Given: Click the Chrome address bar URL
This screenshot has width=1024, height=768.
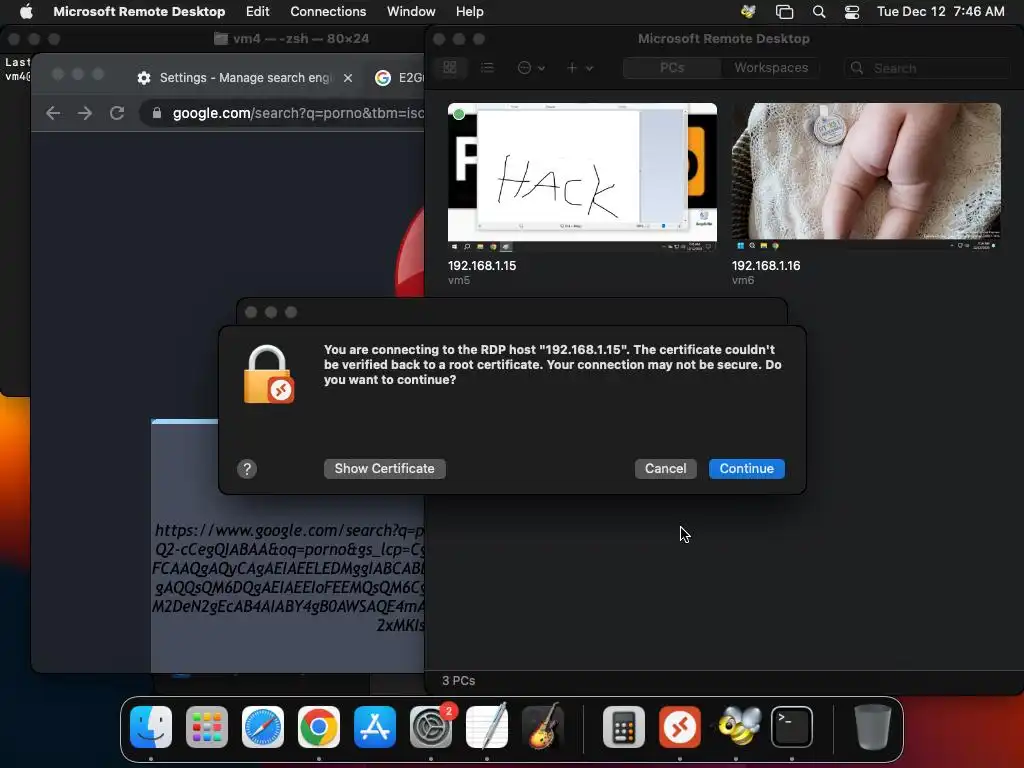Looking at the screenshot, I should (298, 113).
